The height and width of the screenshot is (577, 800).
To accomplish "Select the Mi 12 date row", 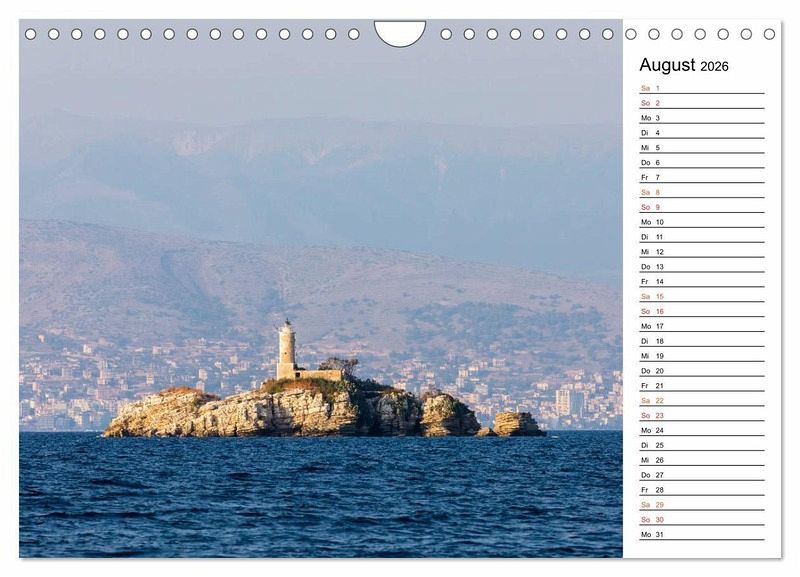I will 700,252.
